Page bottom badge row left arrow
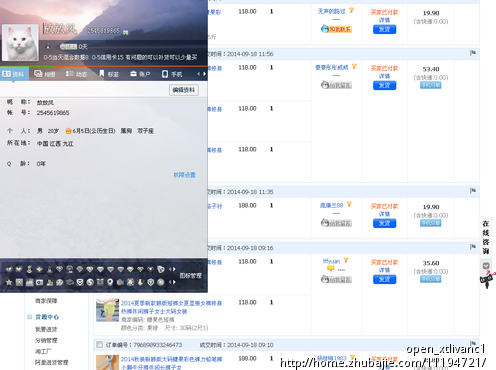Screen dimensions: 496x370 [170, 282]
